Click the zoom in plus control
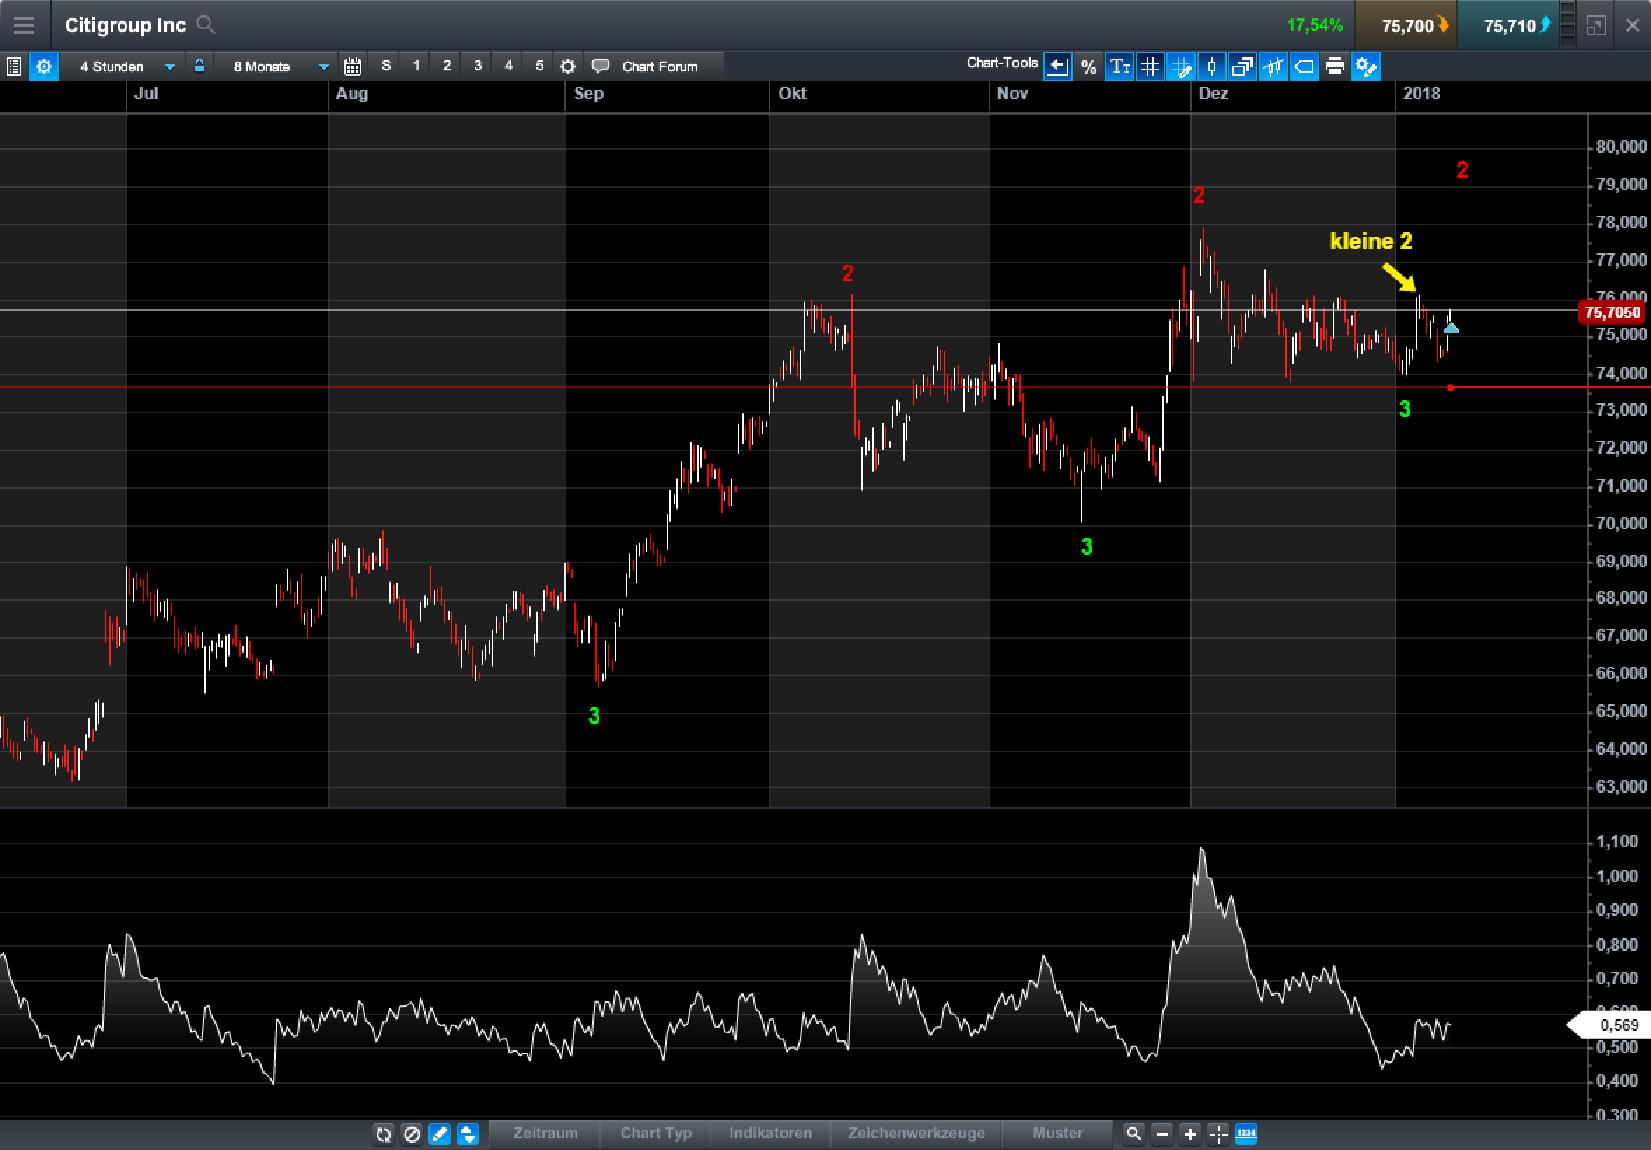This screenshot has height=1150, width=1651. coord(1190,1134)
